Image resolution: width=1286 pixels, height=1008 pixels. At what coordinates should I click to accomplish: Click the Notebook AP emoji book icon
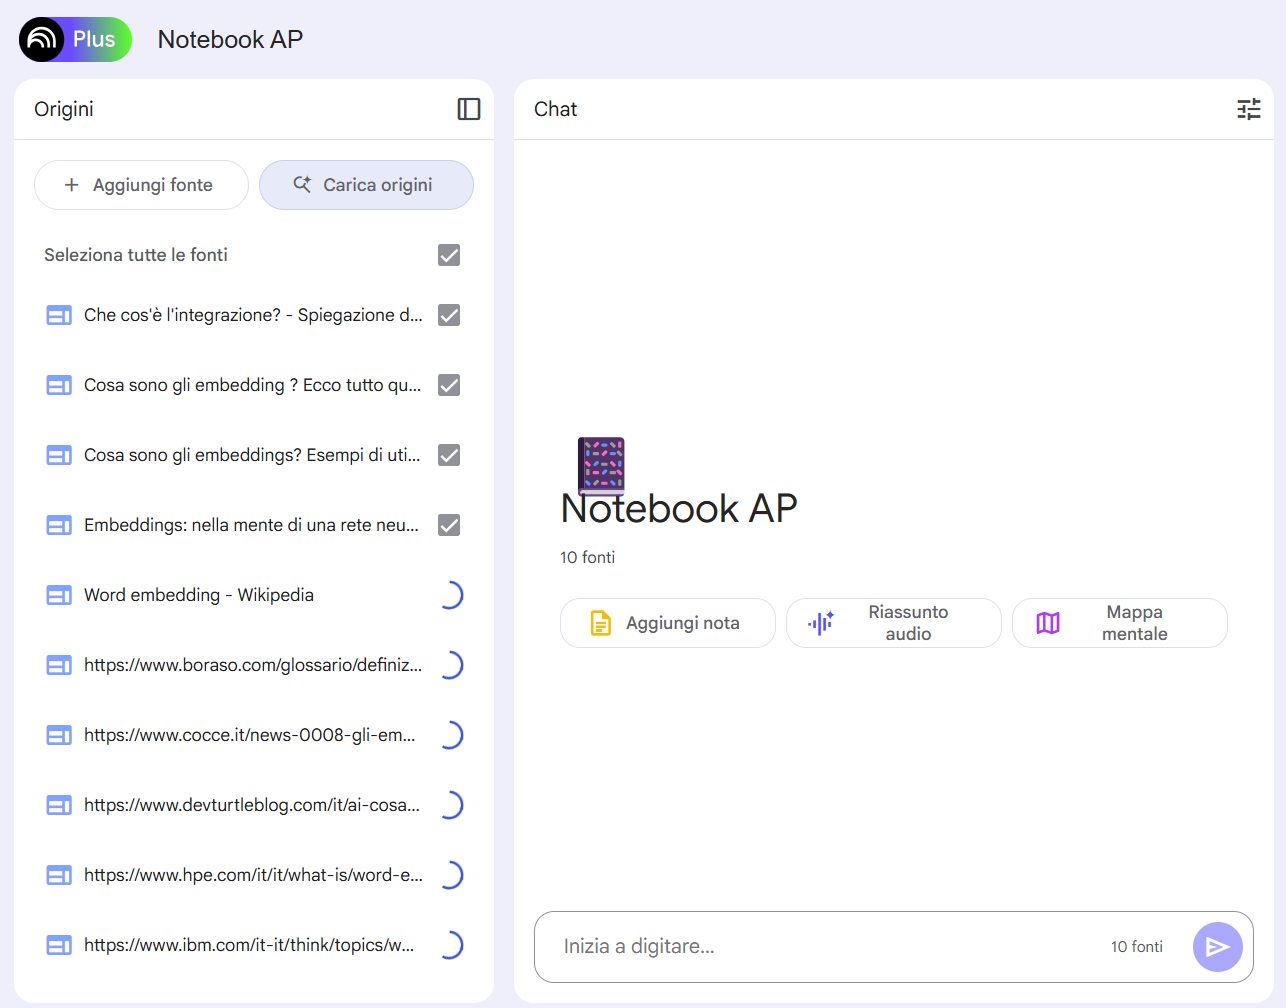(601, 465)
